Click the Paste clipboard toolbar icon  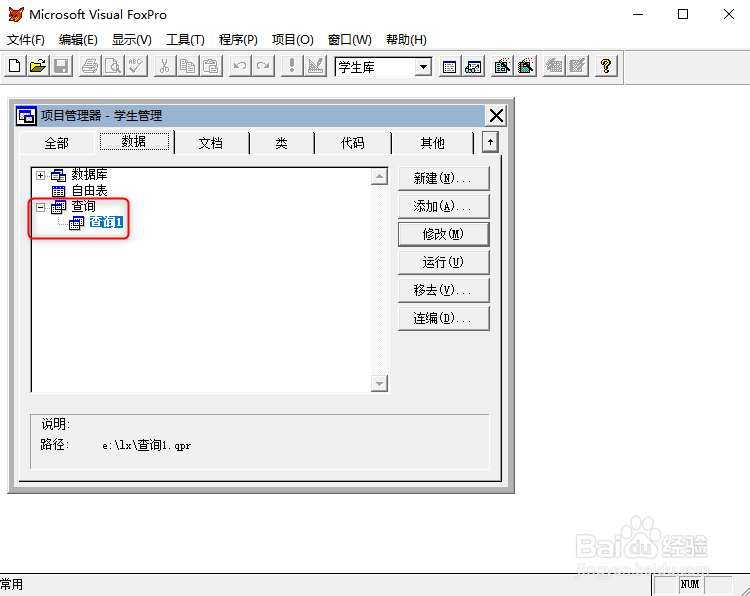click(x=211, y=66)
